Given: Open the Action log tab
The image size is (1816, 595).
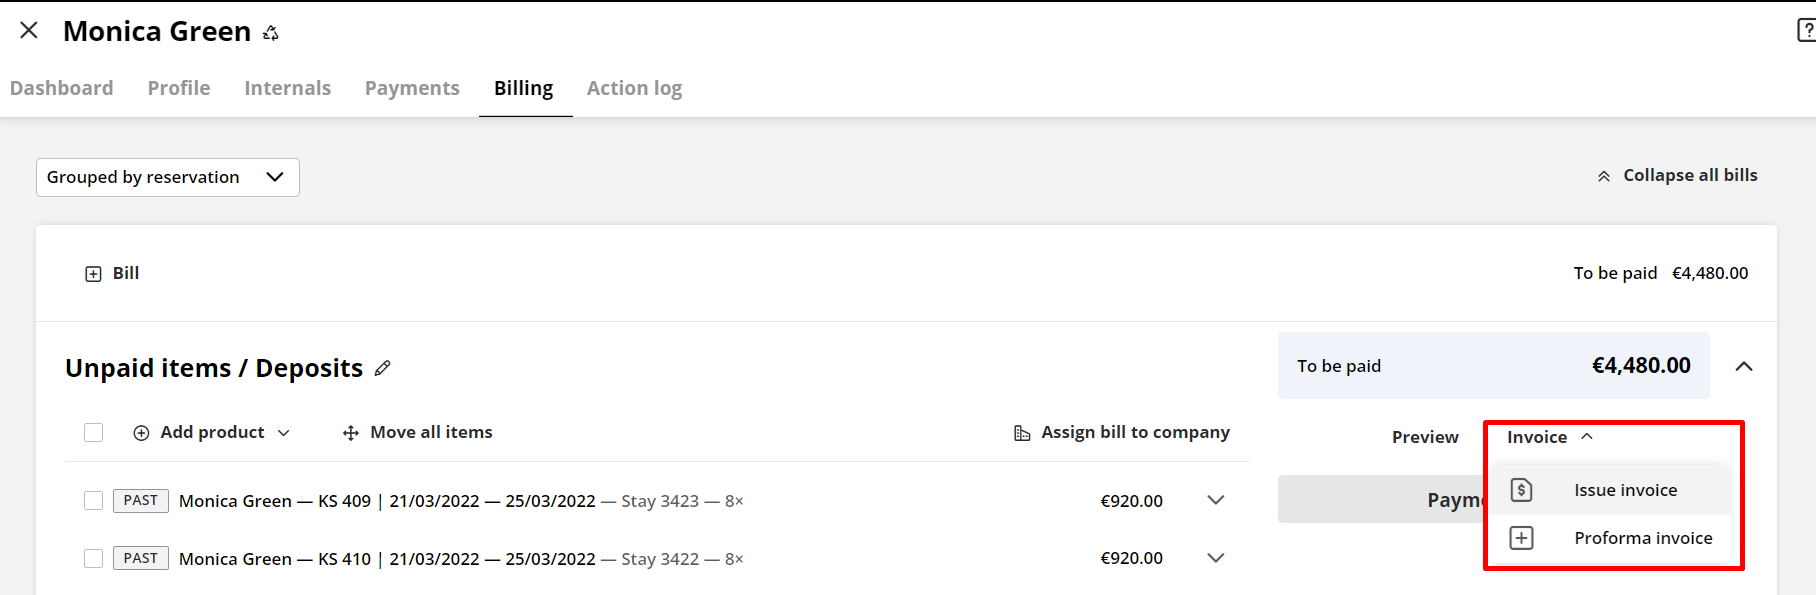Looking at the screenshot, I should (634, 88).
